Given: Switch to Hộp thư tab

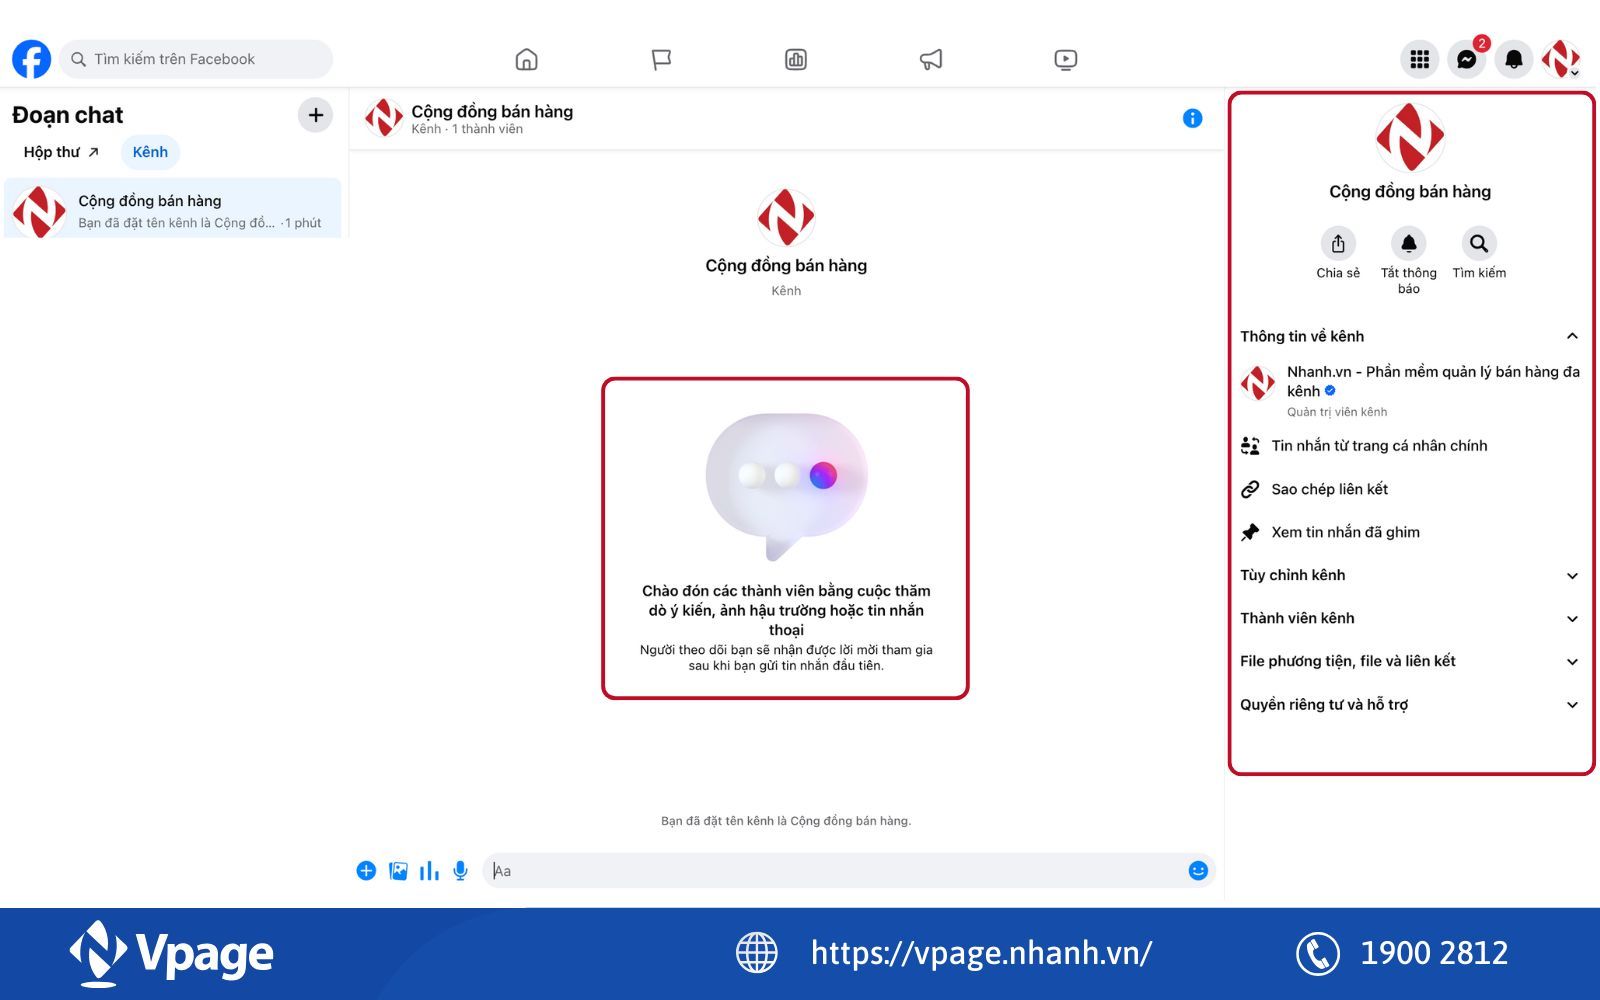Looking at the screenshot, I should point(61,152).
